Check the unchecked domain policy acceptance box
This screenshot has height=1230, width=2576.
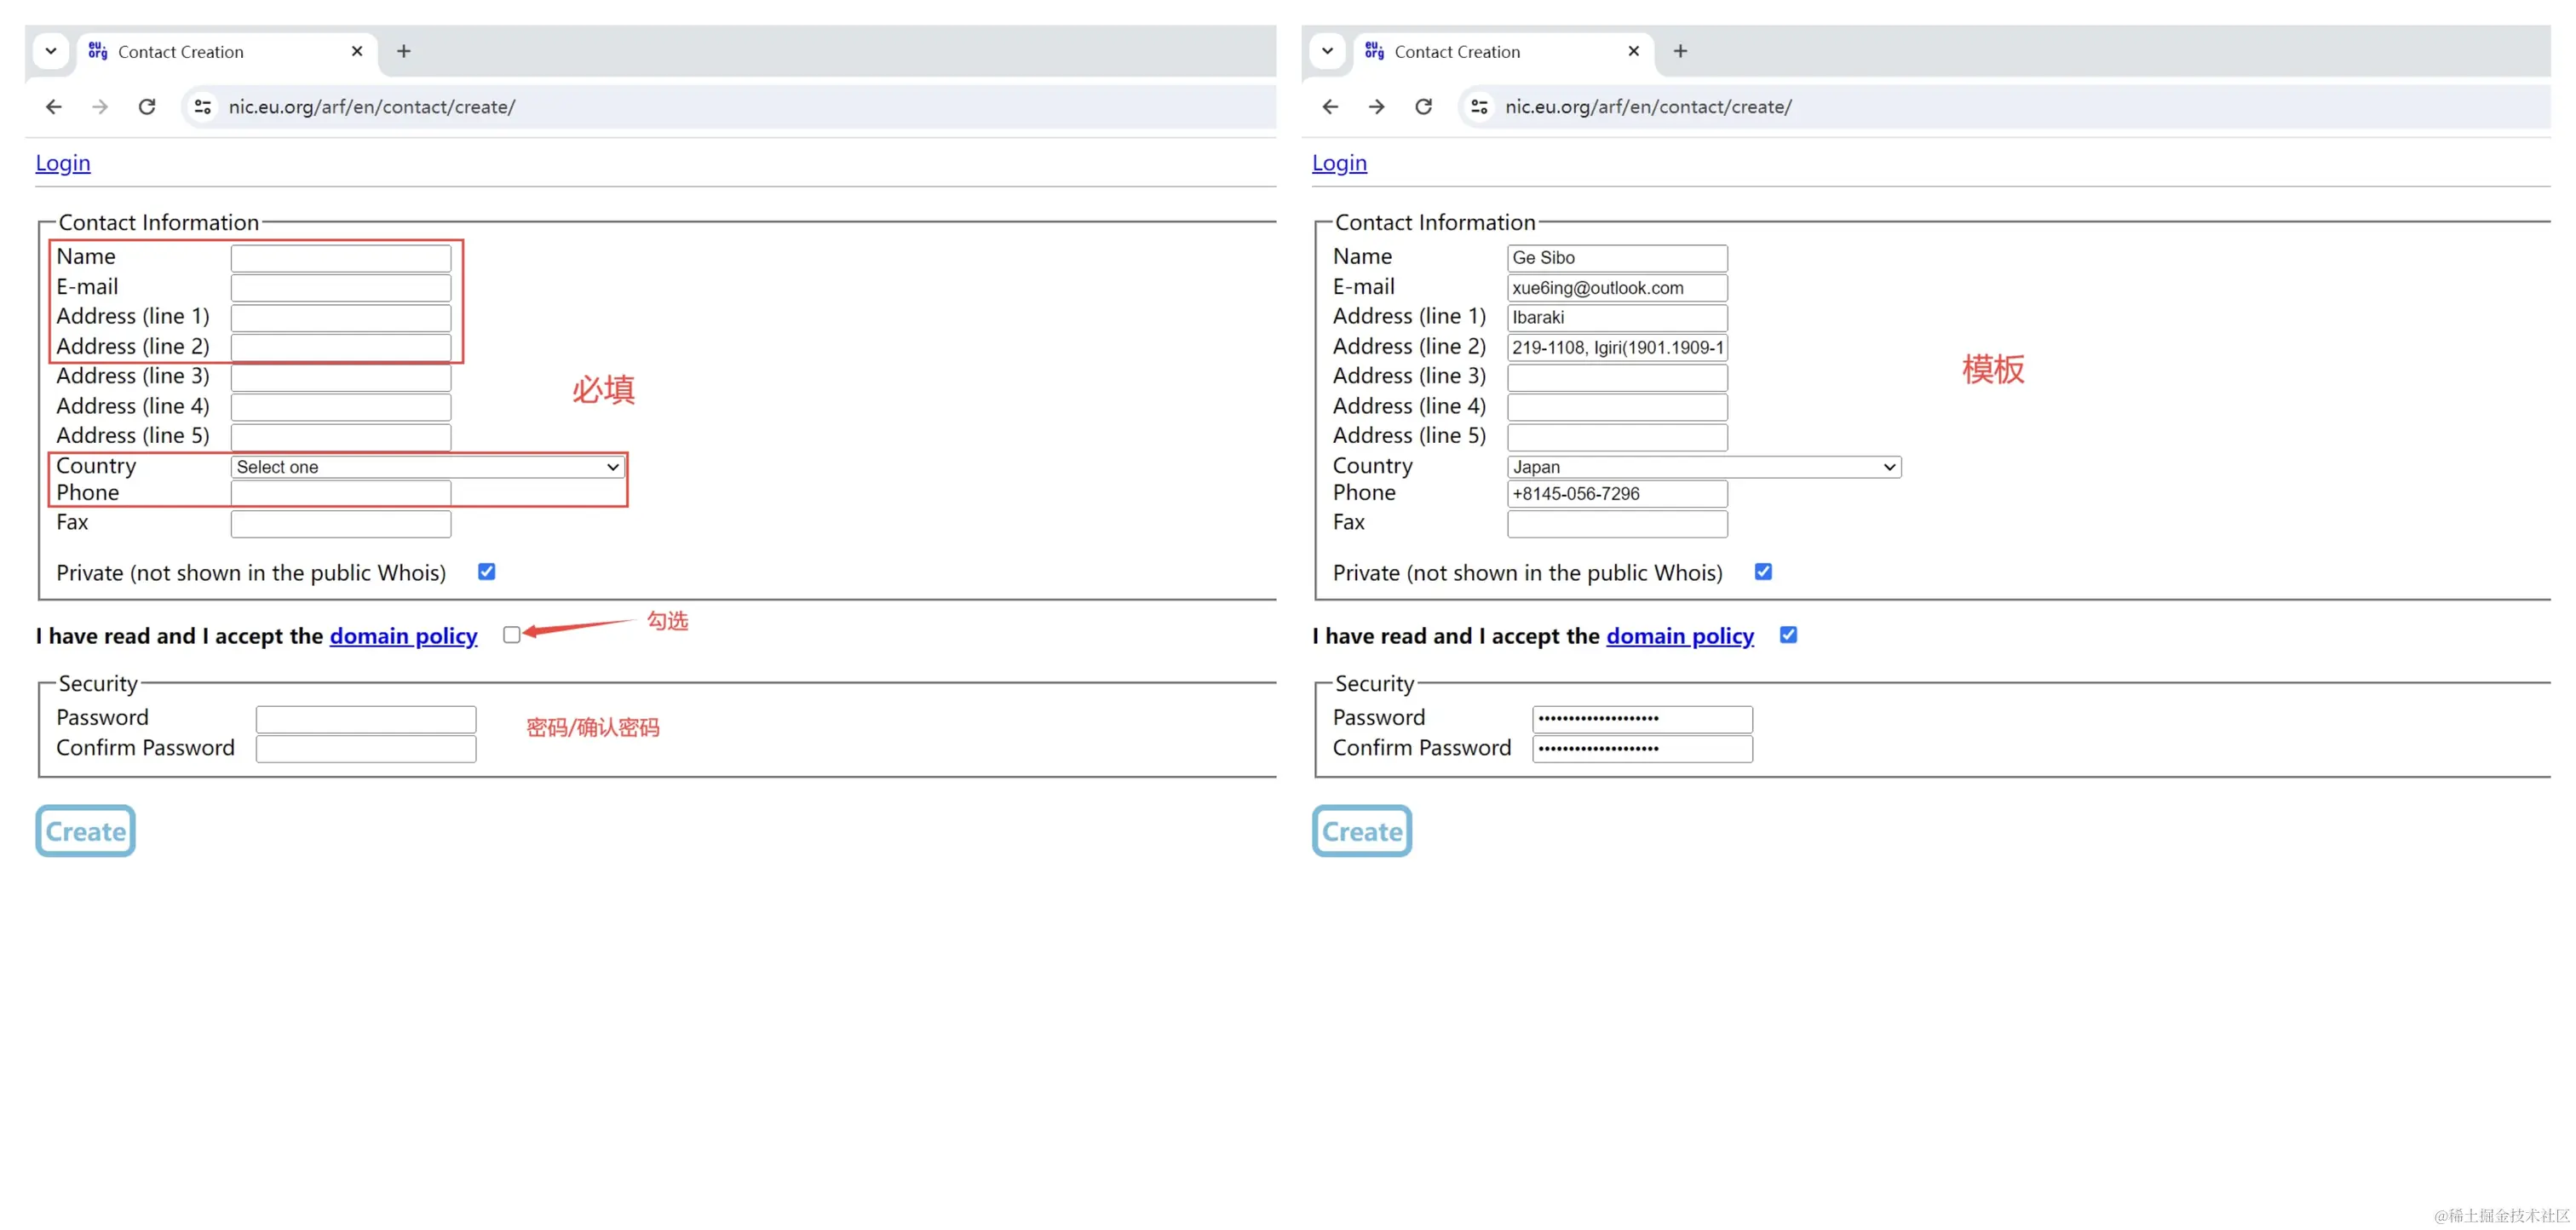tap(512, 635)
